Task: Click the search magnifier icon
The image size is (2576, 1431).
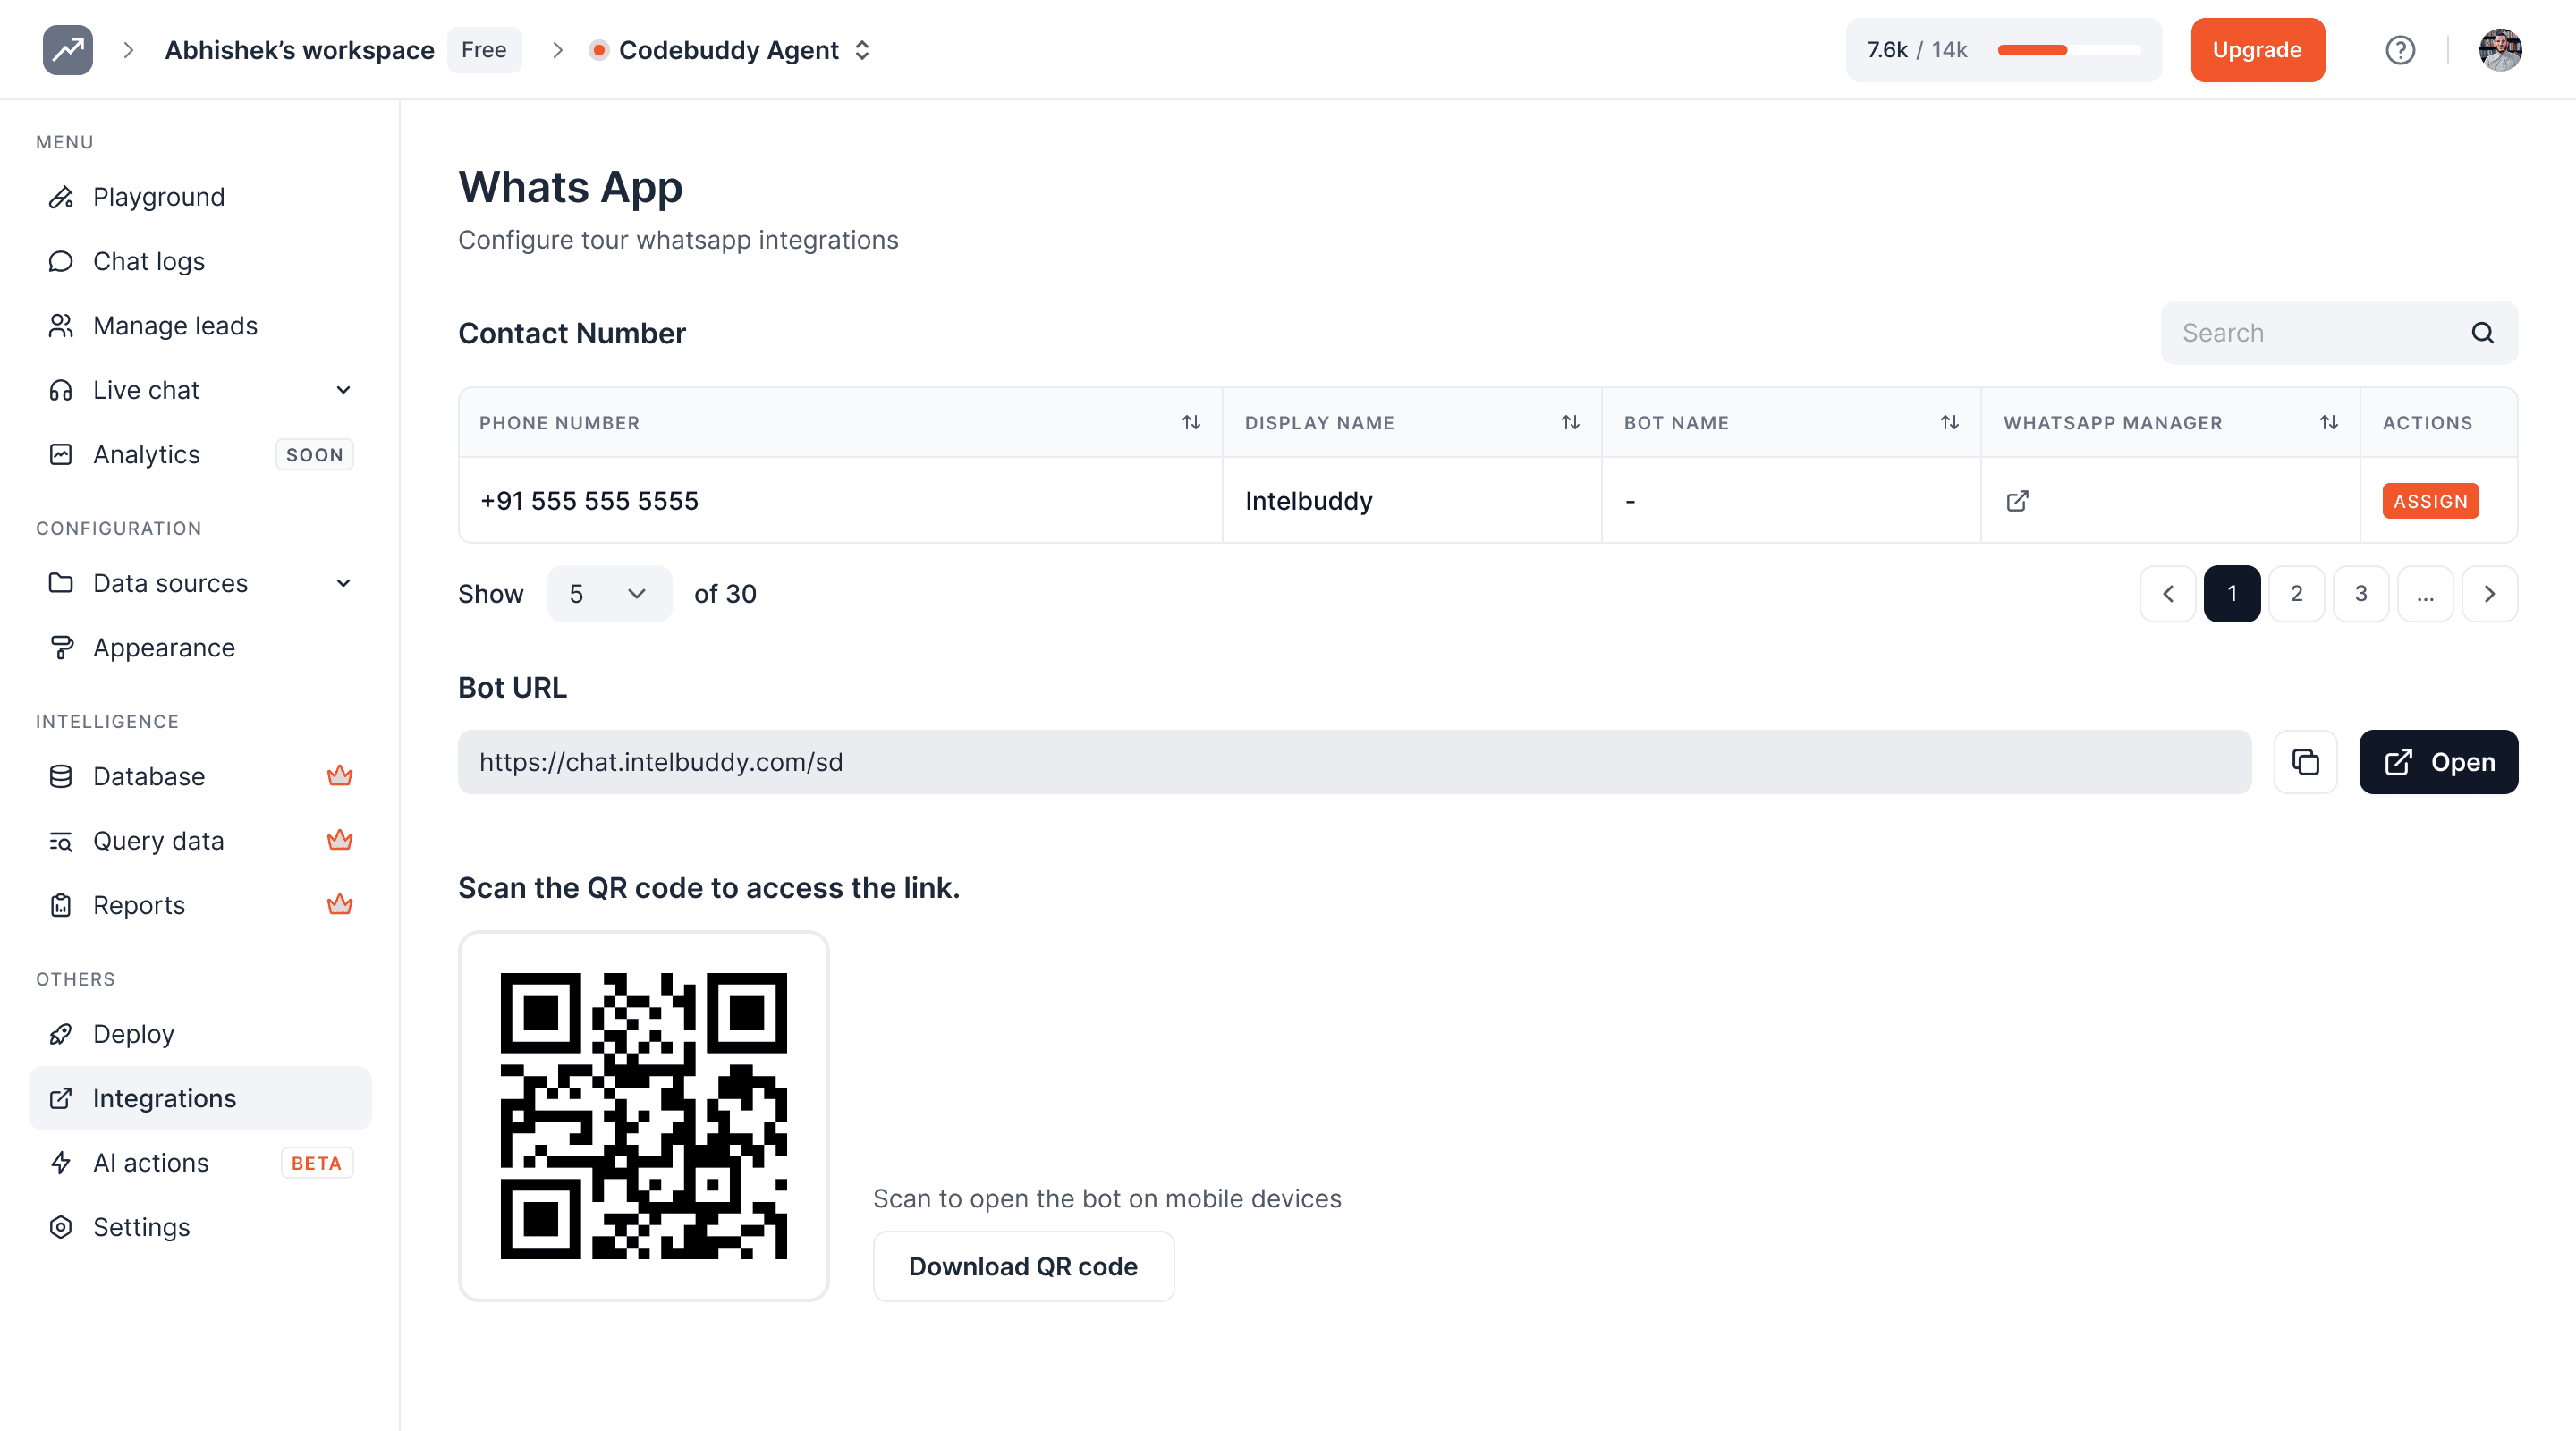Action: coord(2482,333)
